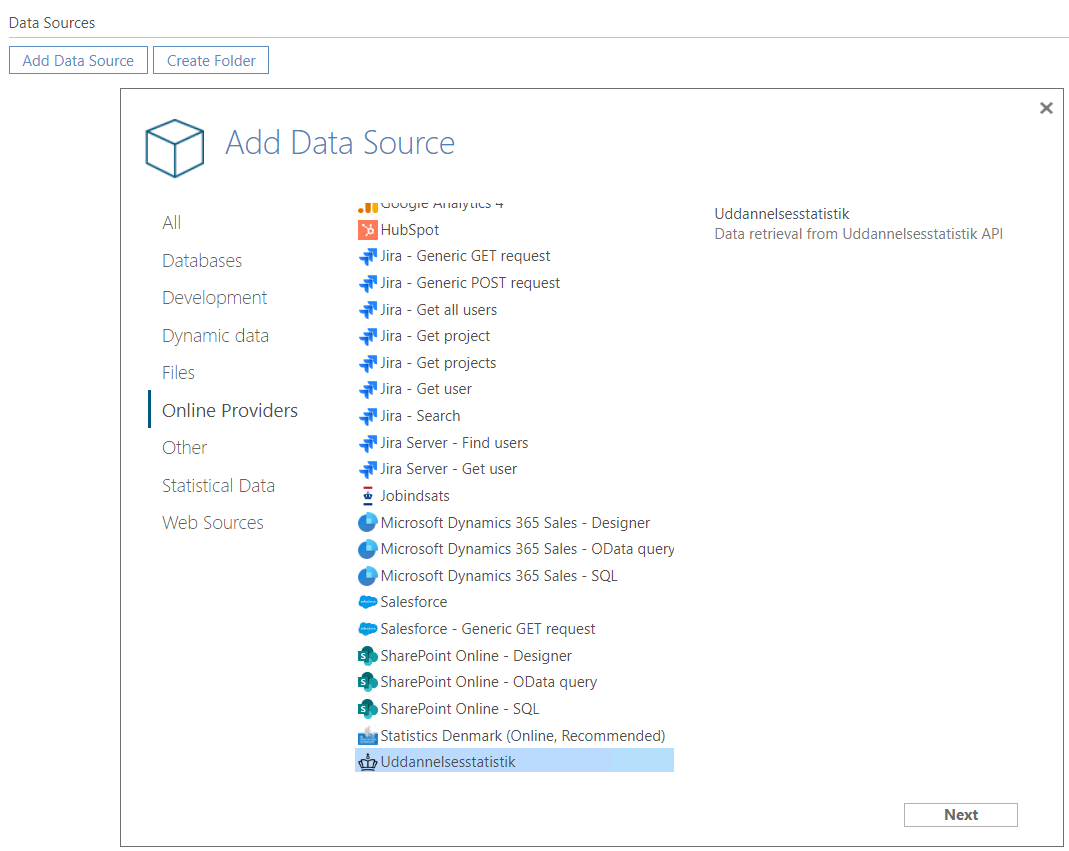Click the cloud icon beside Salesforce - Generic GET request

[x=367, y=629]
